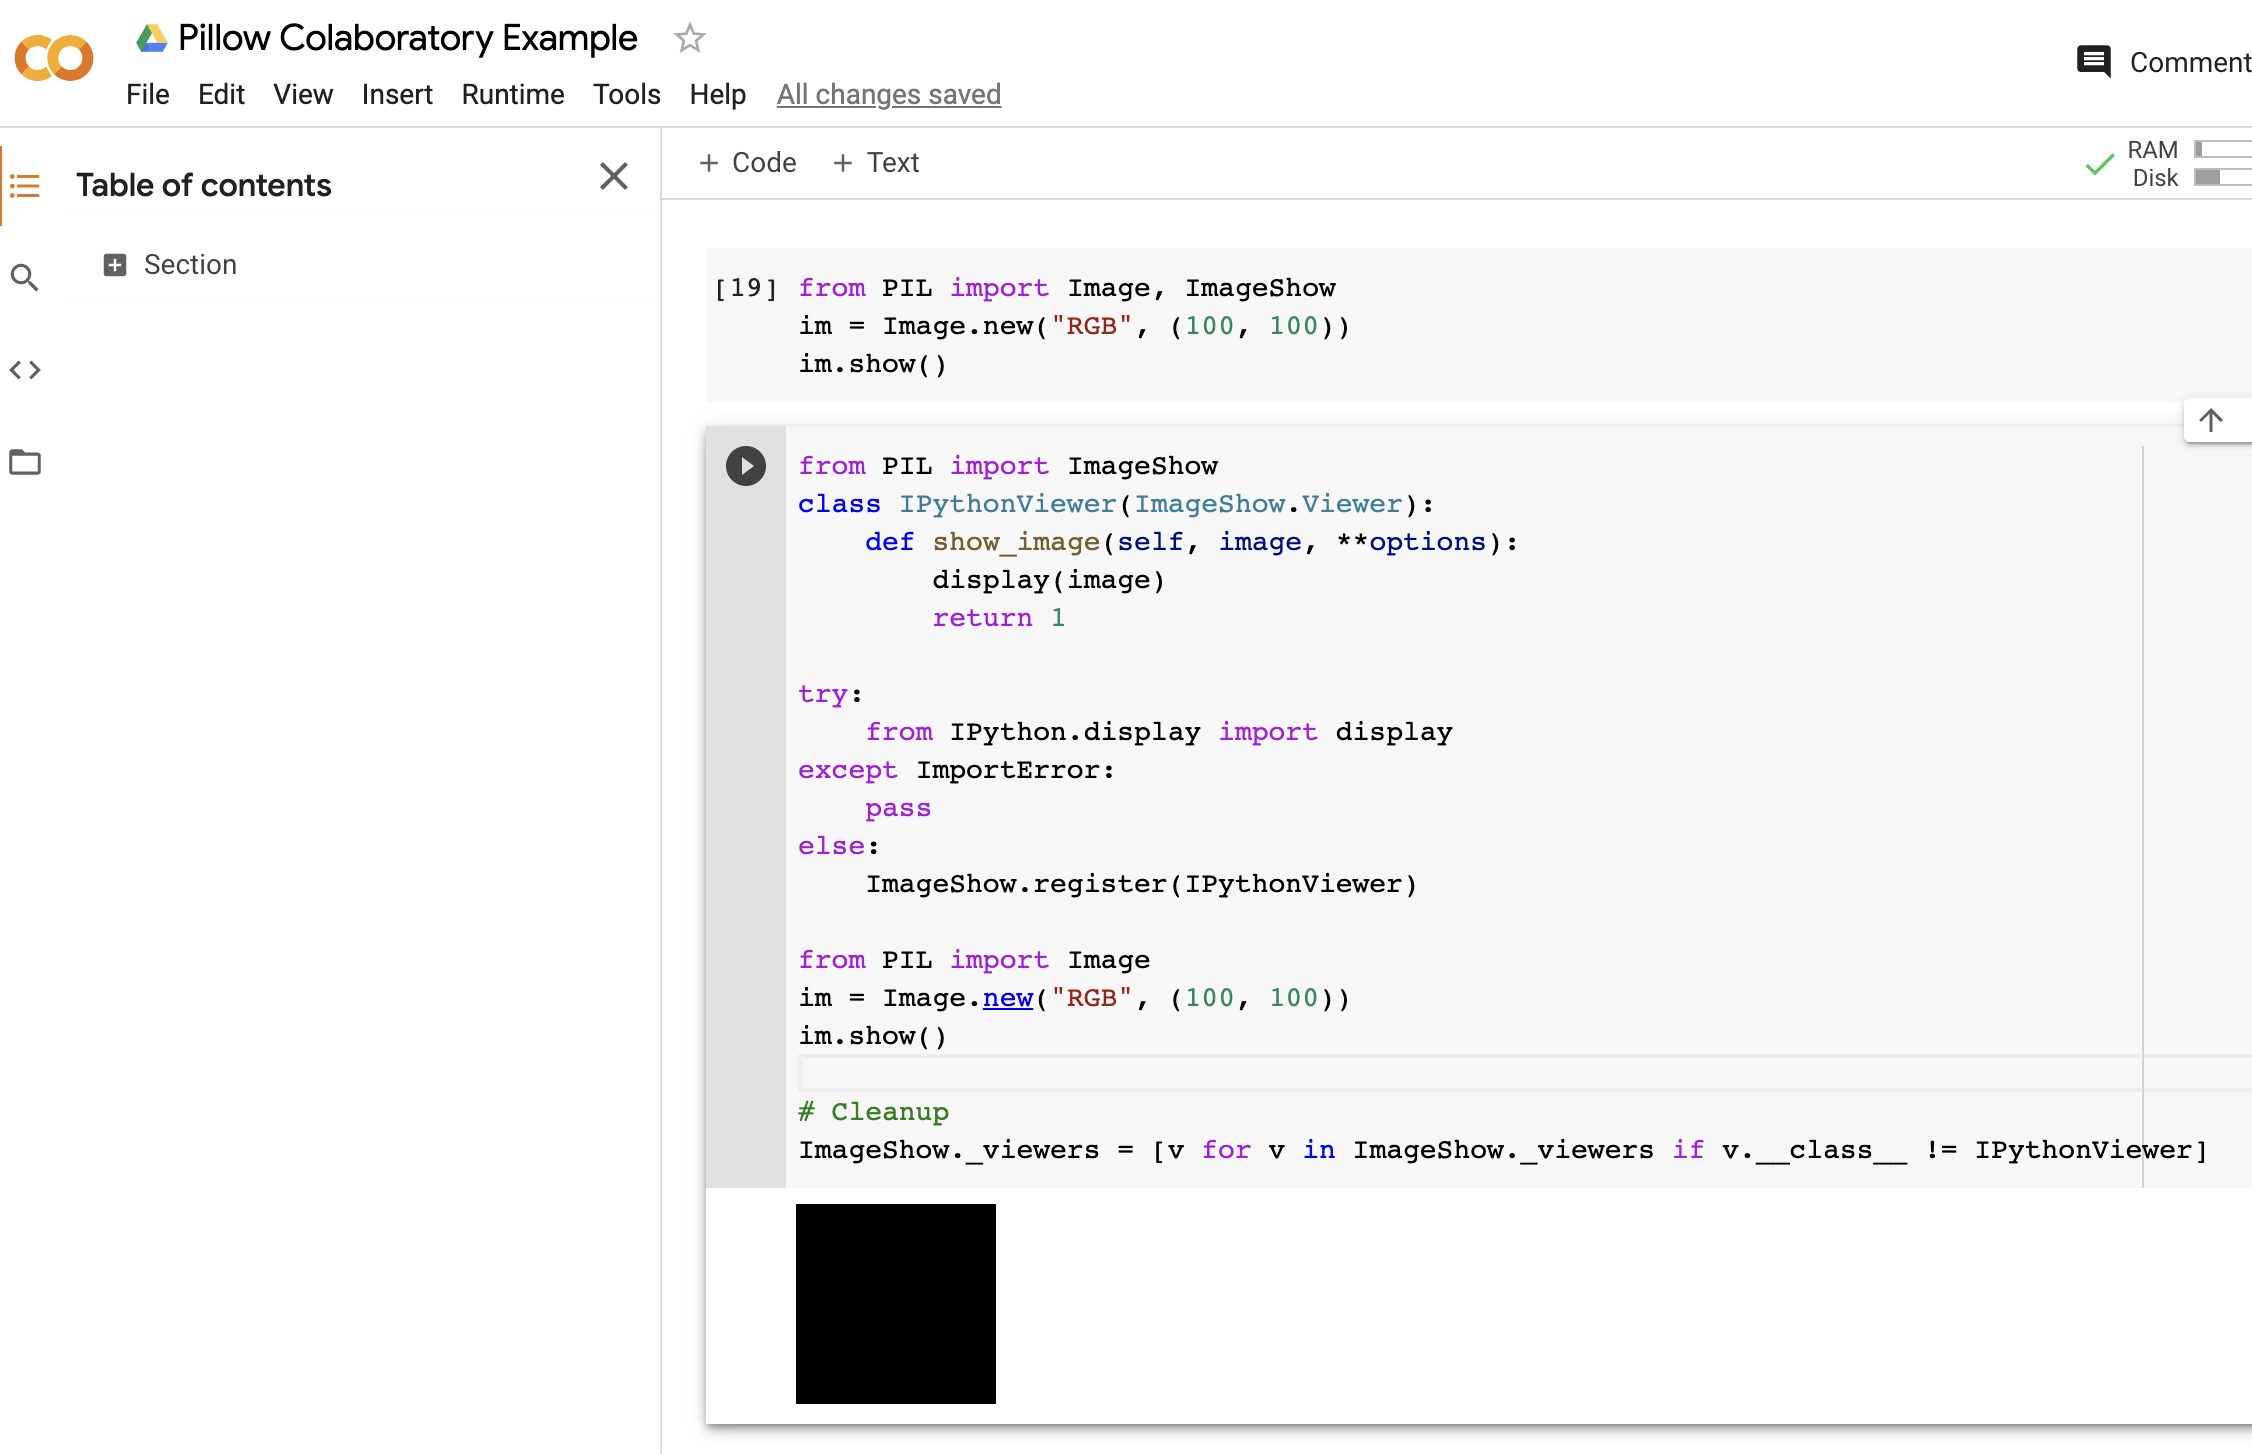Open the Files folder panel
The height and width of the screenshot is (1454, 2252).
coord(25,462)
